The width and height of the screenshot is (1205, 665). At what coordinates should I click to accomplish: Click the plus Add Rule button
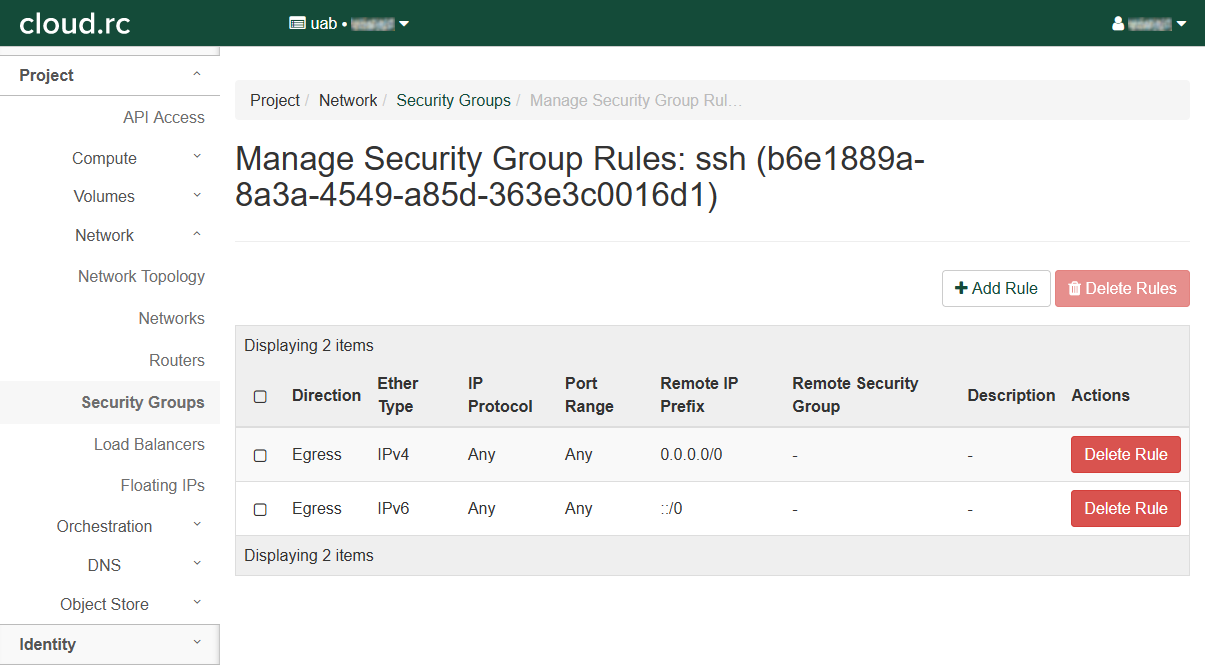(996, 288)
